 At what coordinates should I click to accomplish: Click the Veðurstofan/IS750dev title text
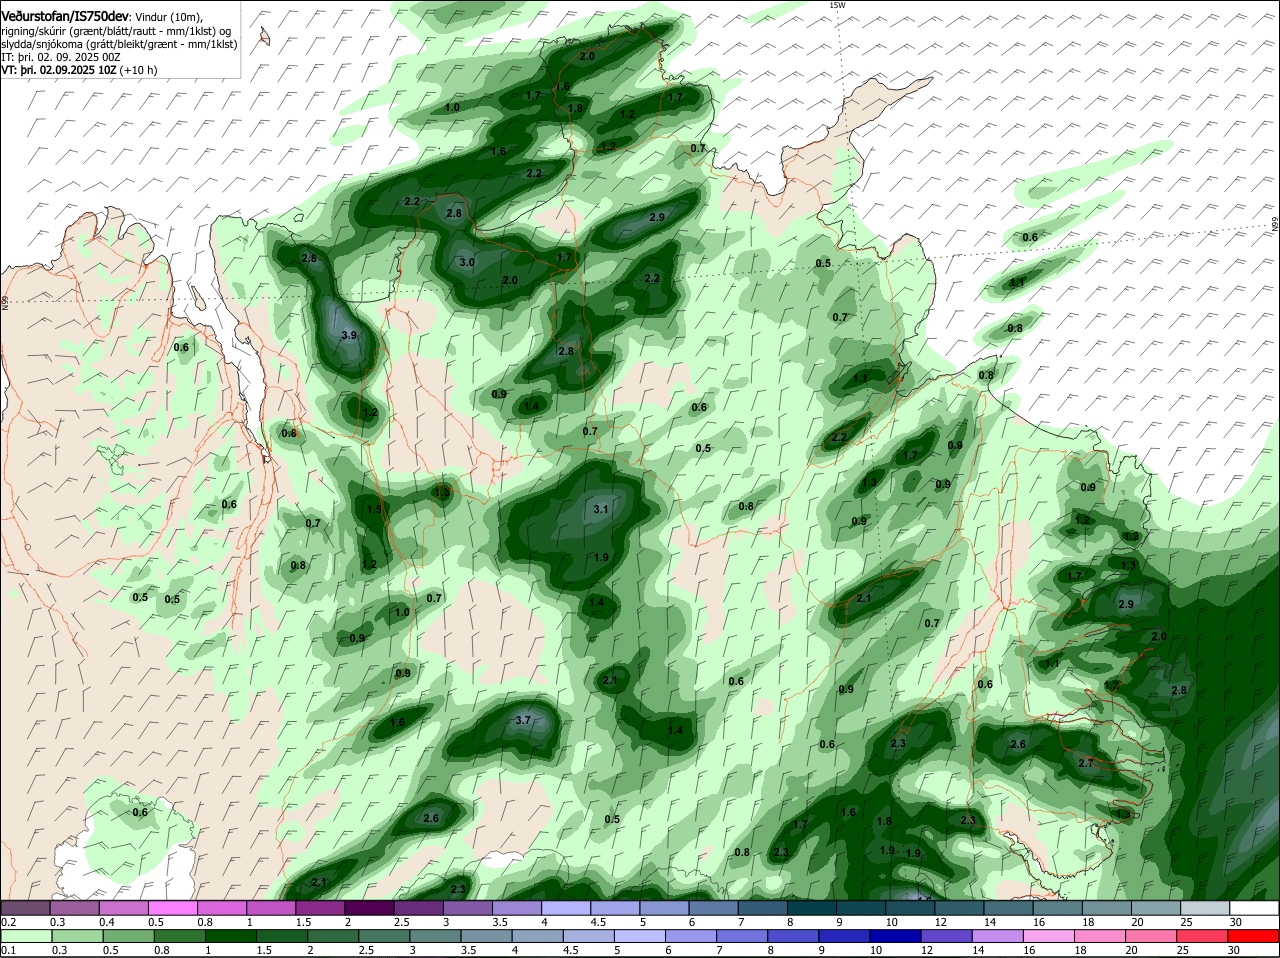(65, 17)
